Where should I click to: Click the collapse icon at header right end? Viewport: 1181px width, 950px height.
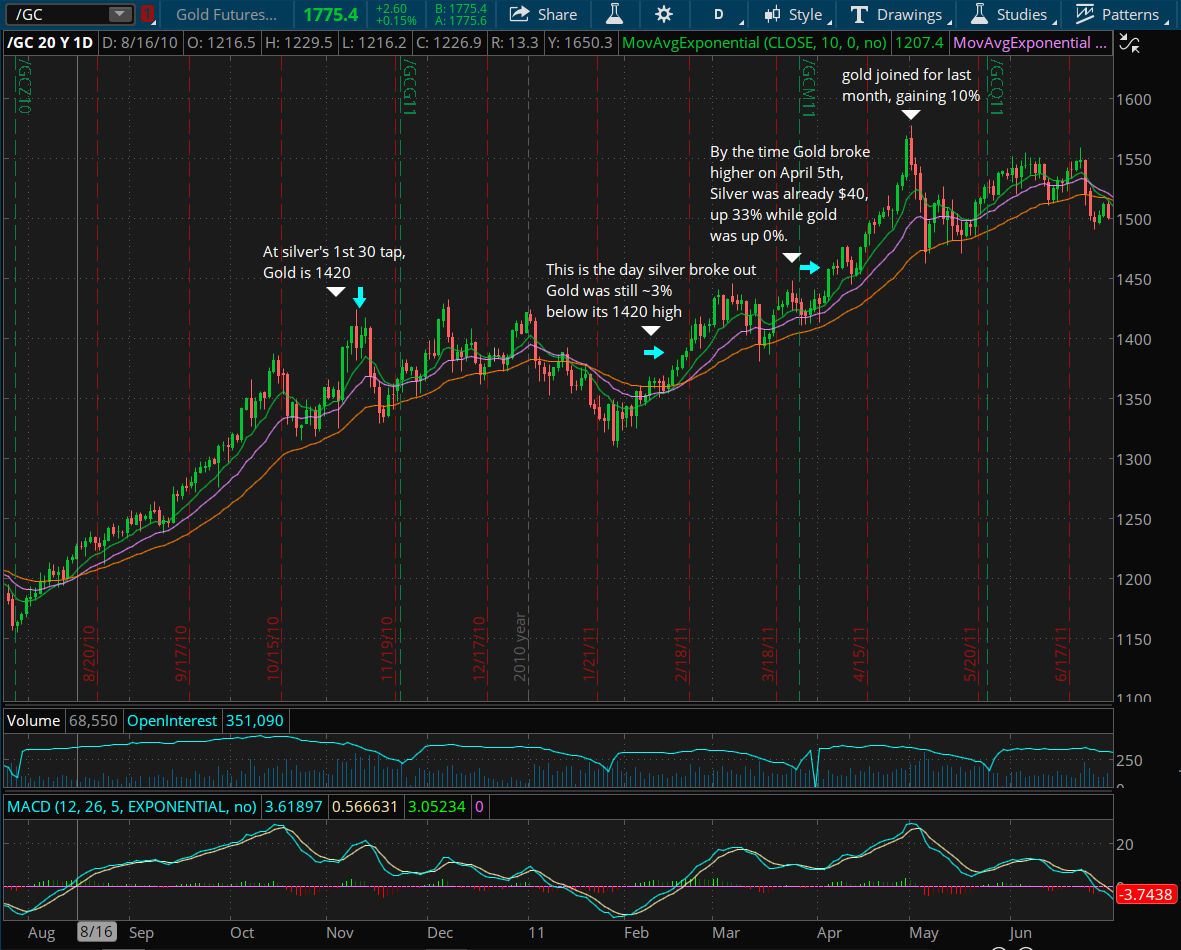1129,43
